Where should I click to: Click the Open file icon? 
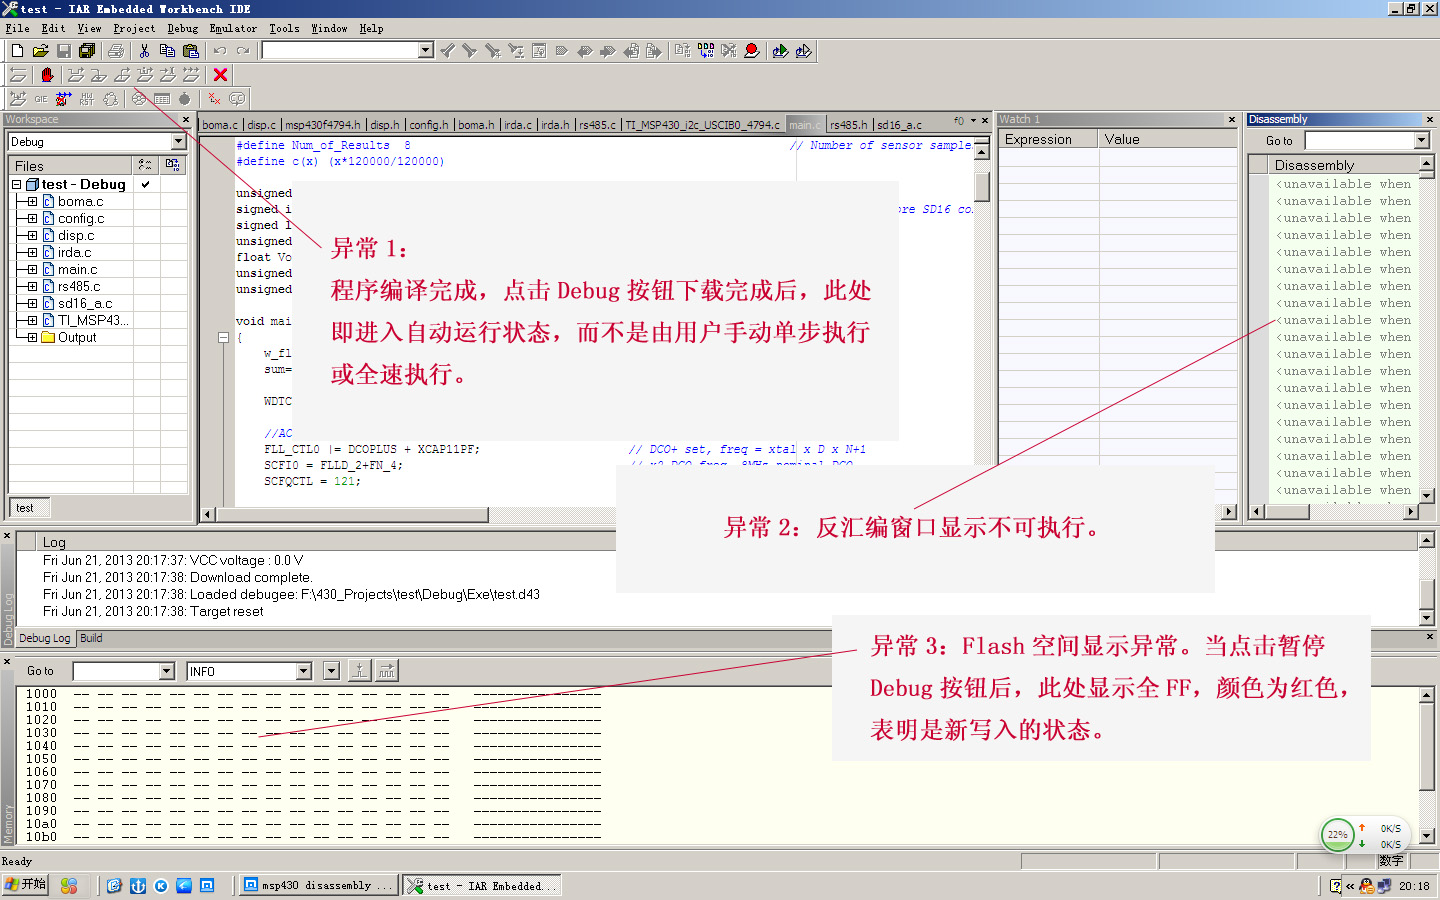40,51
